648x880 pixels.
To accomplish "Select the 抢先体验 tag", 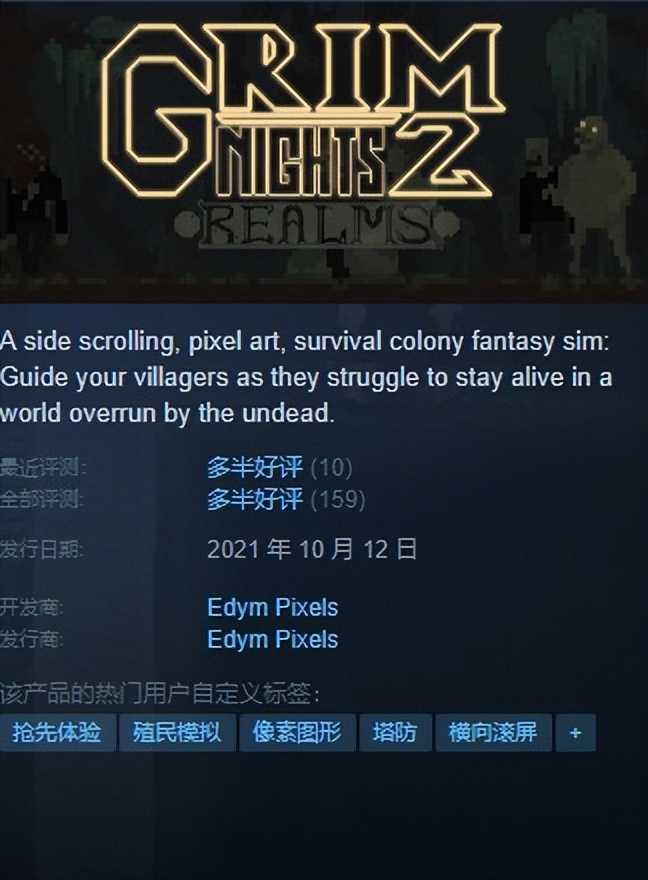I will coord(57,732).
